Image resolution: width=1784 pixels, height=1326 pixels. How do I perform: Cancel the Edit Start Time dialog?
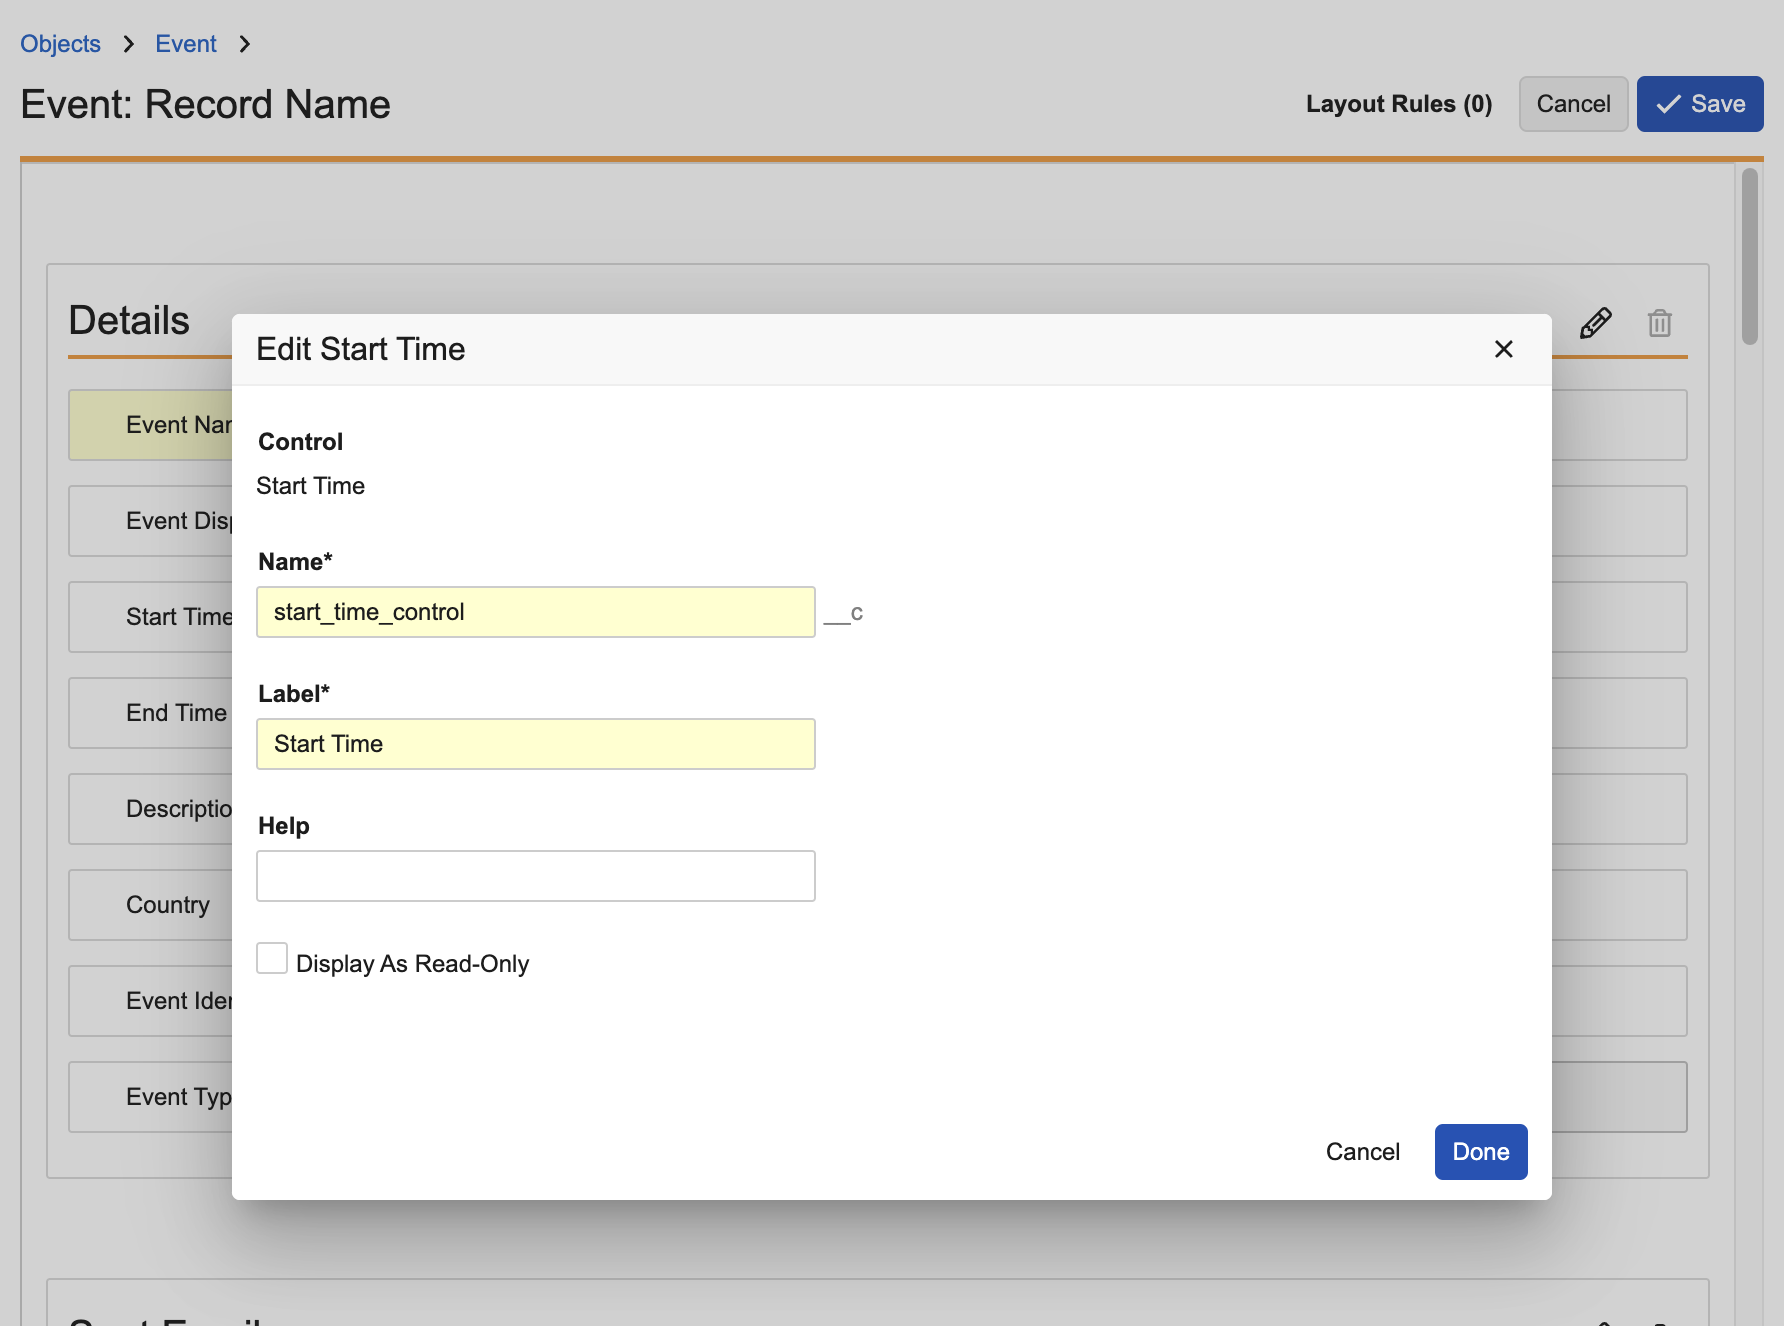click(x=1362, y=1152)
